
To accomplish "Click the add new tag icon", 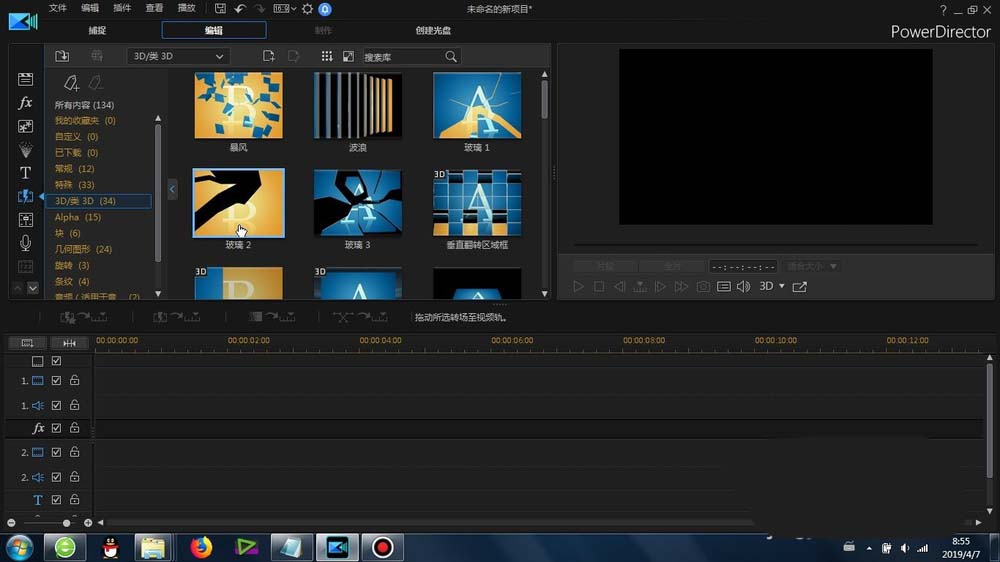I will (x=71, y=83).
